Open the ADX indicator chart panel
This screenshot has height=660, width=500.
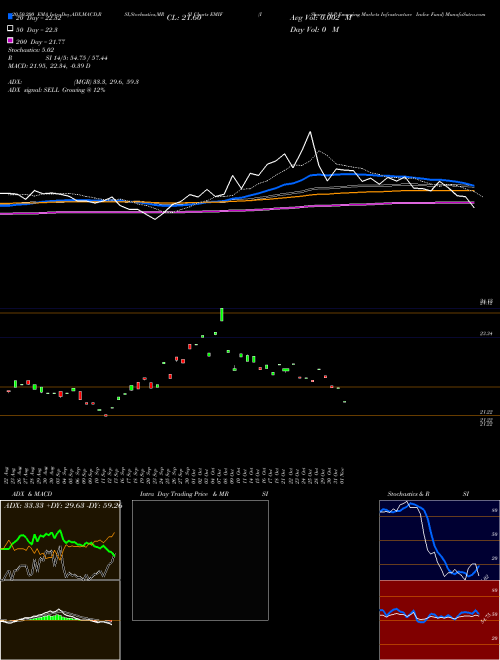pos(60,540)
